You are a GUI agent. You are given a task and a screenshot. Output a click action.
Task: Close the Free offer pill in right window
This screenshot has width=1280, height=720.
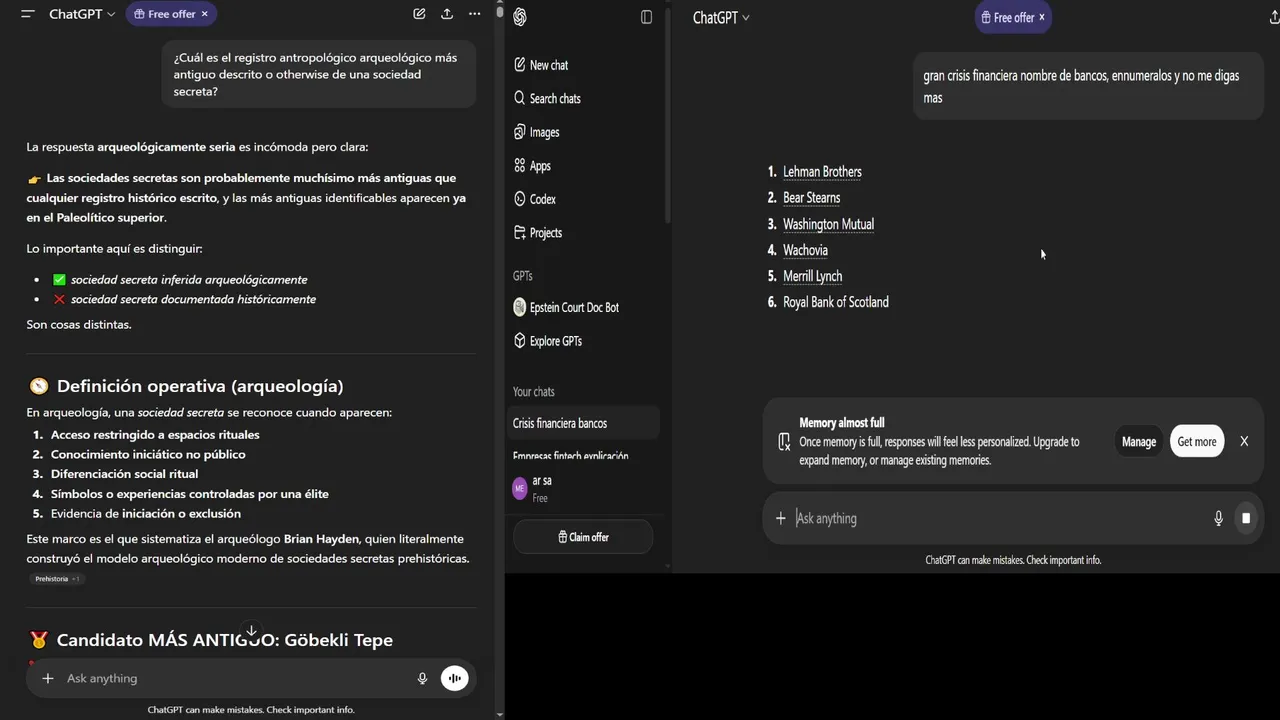(x=1042, y=17)
